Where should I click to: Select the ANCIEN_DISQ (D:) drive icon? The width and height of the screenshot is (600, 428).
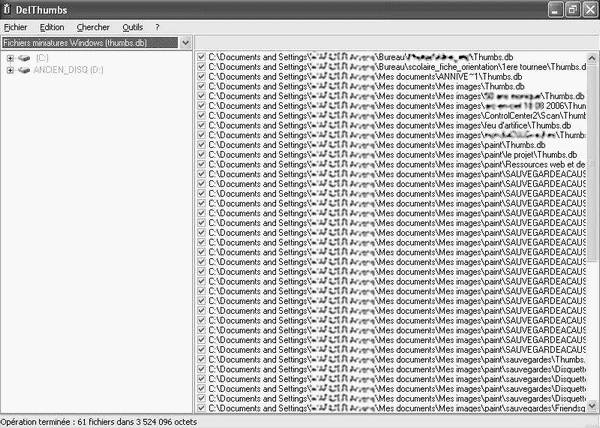[24, 70]
